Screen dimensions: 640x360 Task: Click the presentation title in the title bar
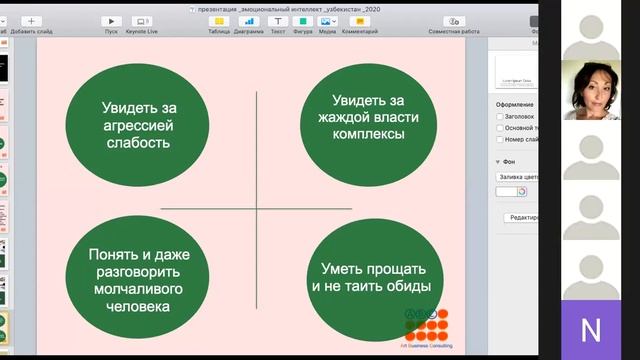[289, 9]
